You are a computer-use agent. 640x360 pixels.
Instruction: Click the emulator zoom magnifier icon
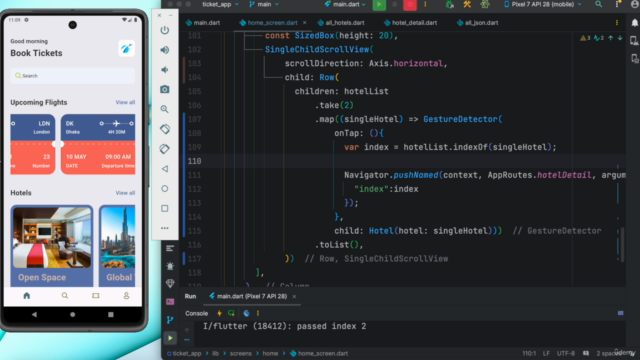point(164,109)
